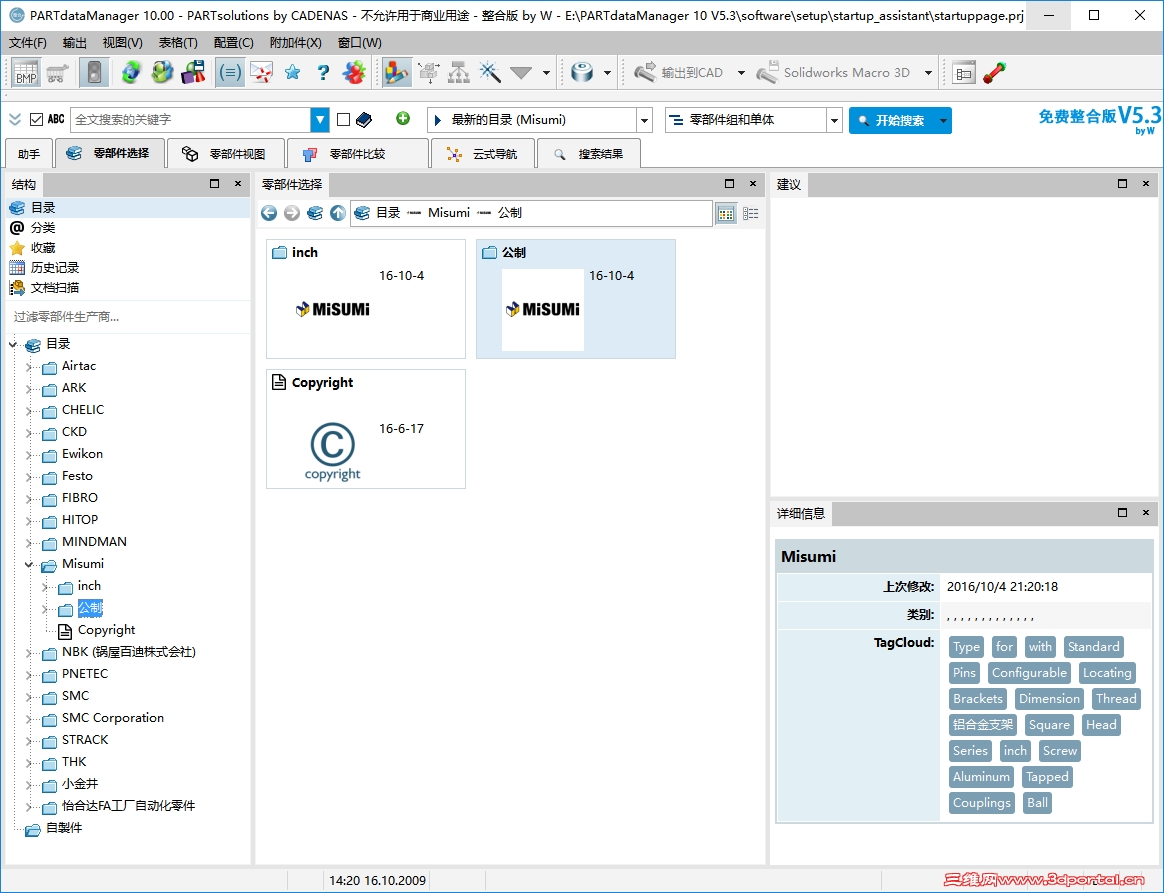Open the 文件(F) menu

coord(27,43)
